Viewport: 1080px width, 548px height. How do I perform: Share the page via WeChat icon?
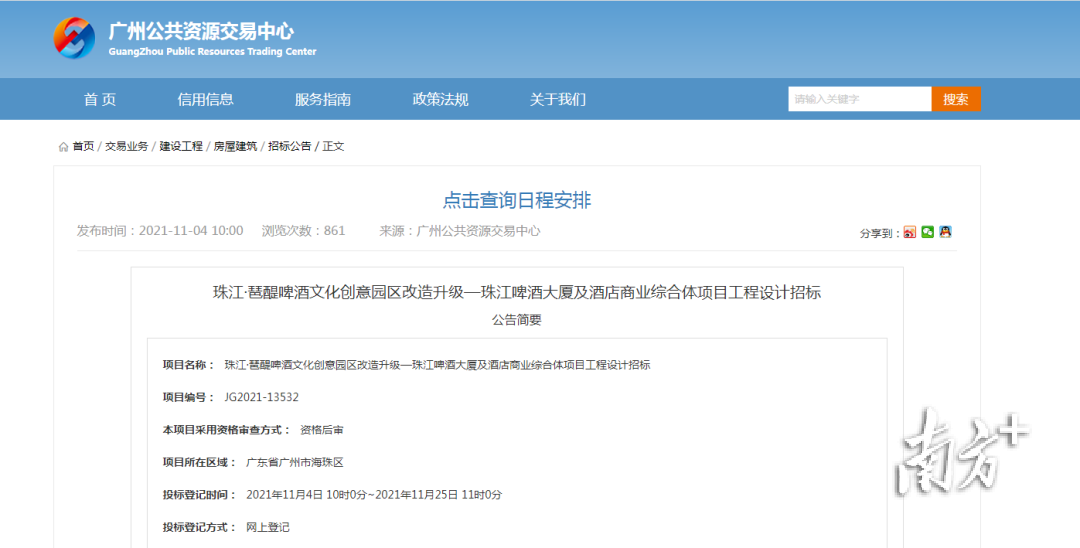click(927, 232)
